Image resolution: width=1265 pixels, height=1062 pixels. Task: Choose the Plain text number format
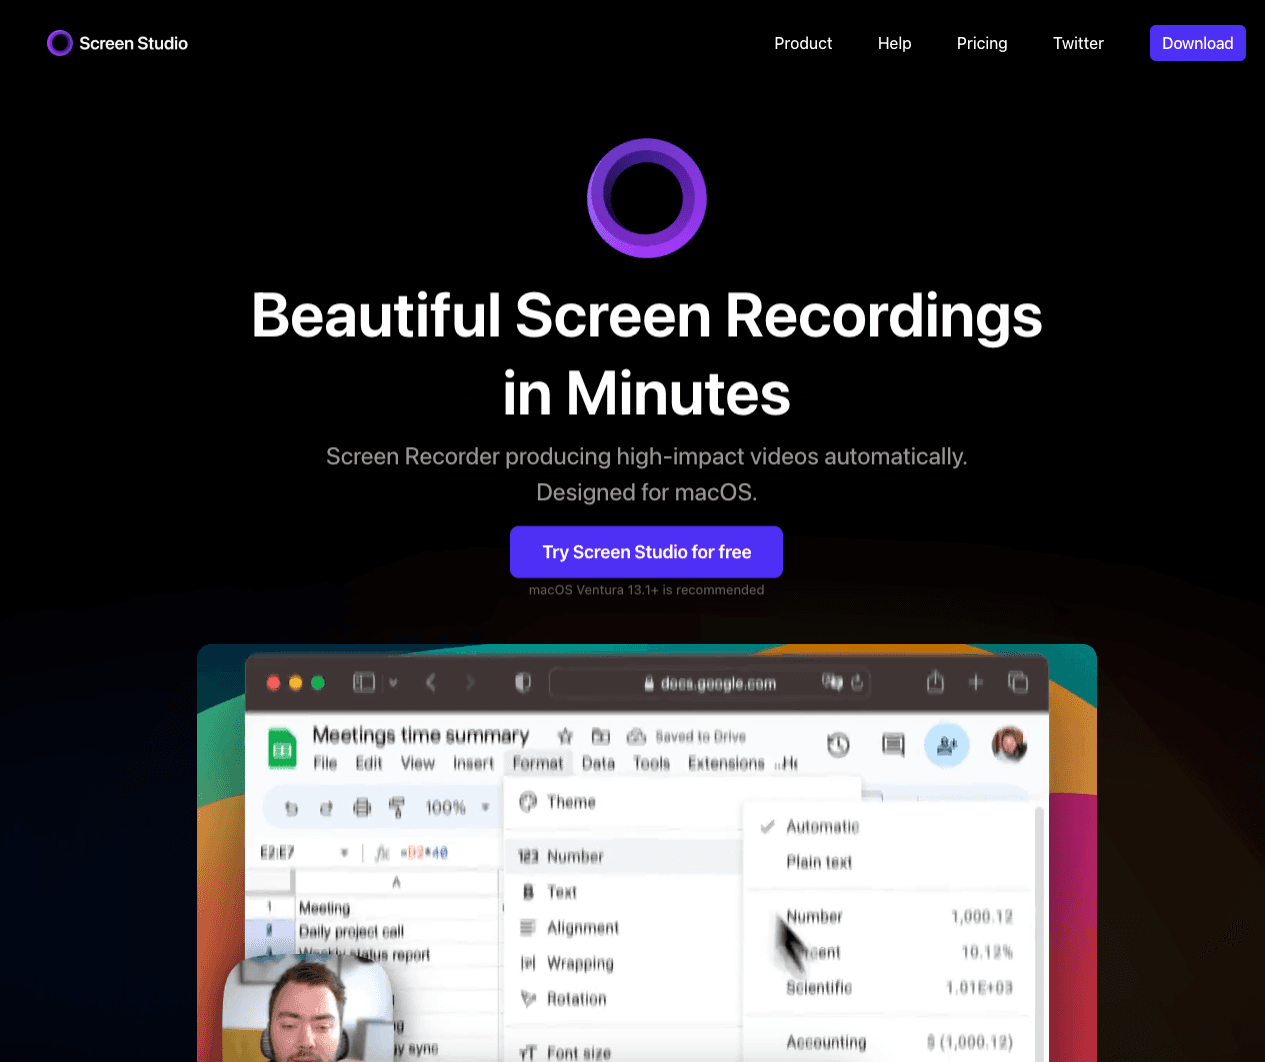click(889, 862)
